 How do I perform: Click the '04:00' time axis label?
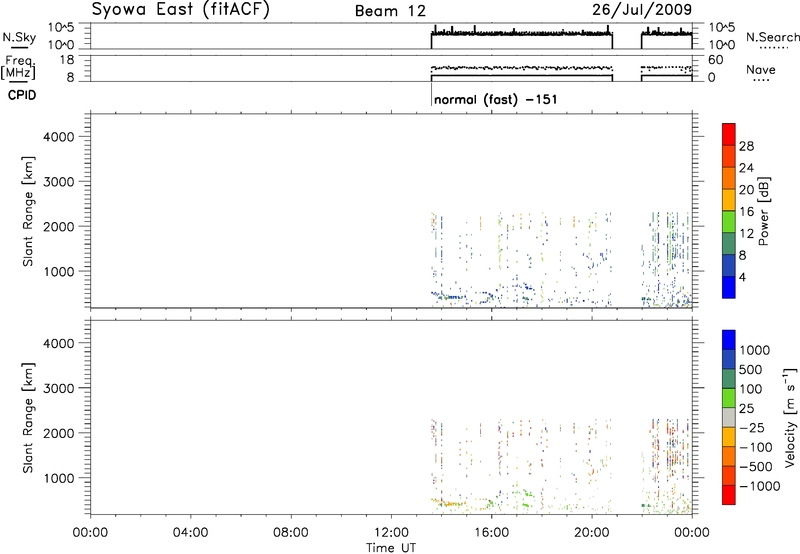(190, 533)
